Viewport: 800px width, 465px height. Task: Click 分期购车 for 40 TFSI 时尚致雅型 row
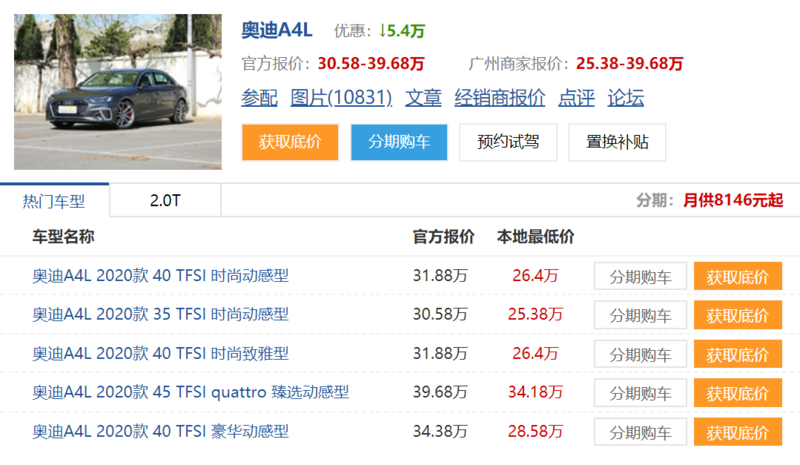pos(640,354)
